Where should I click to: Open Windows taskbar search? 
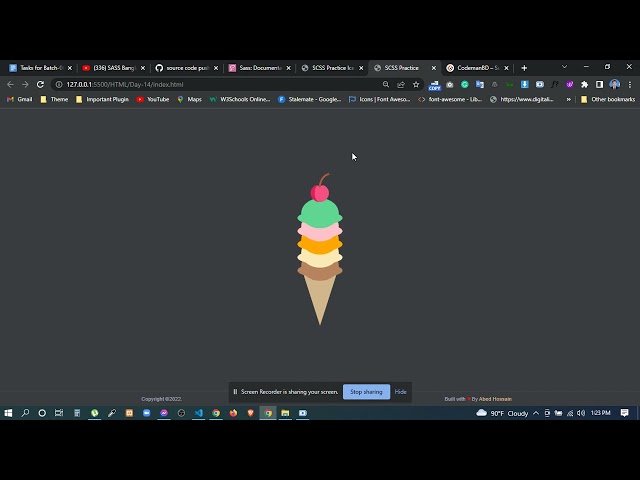pyautogui.click(x=25, y=413)
